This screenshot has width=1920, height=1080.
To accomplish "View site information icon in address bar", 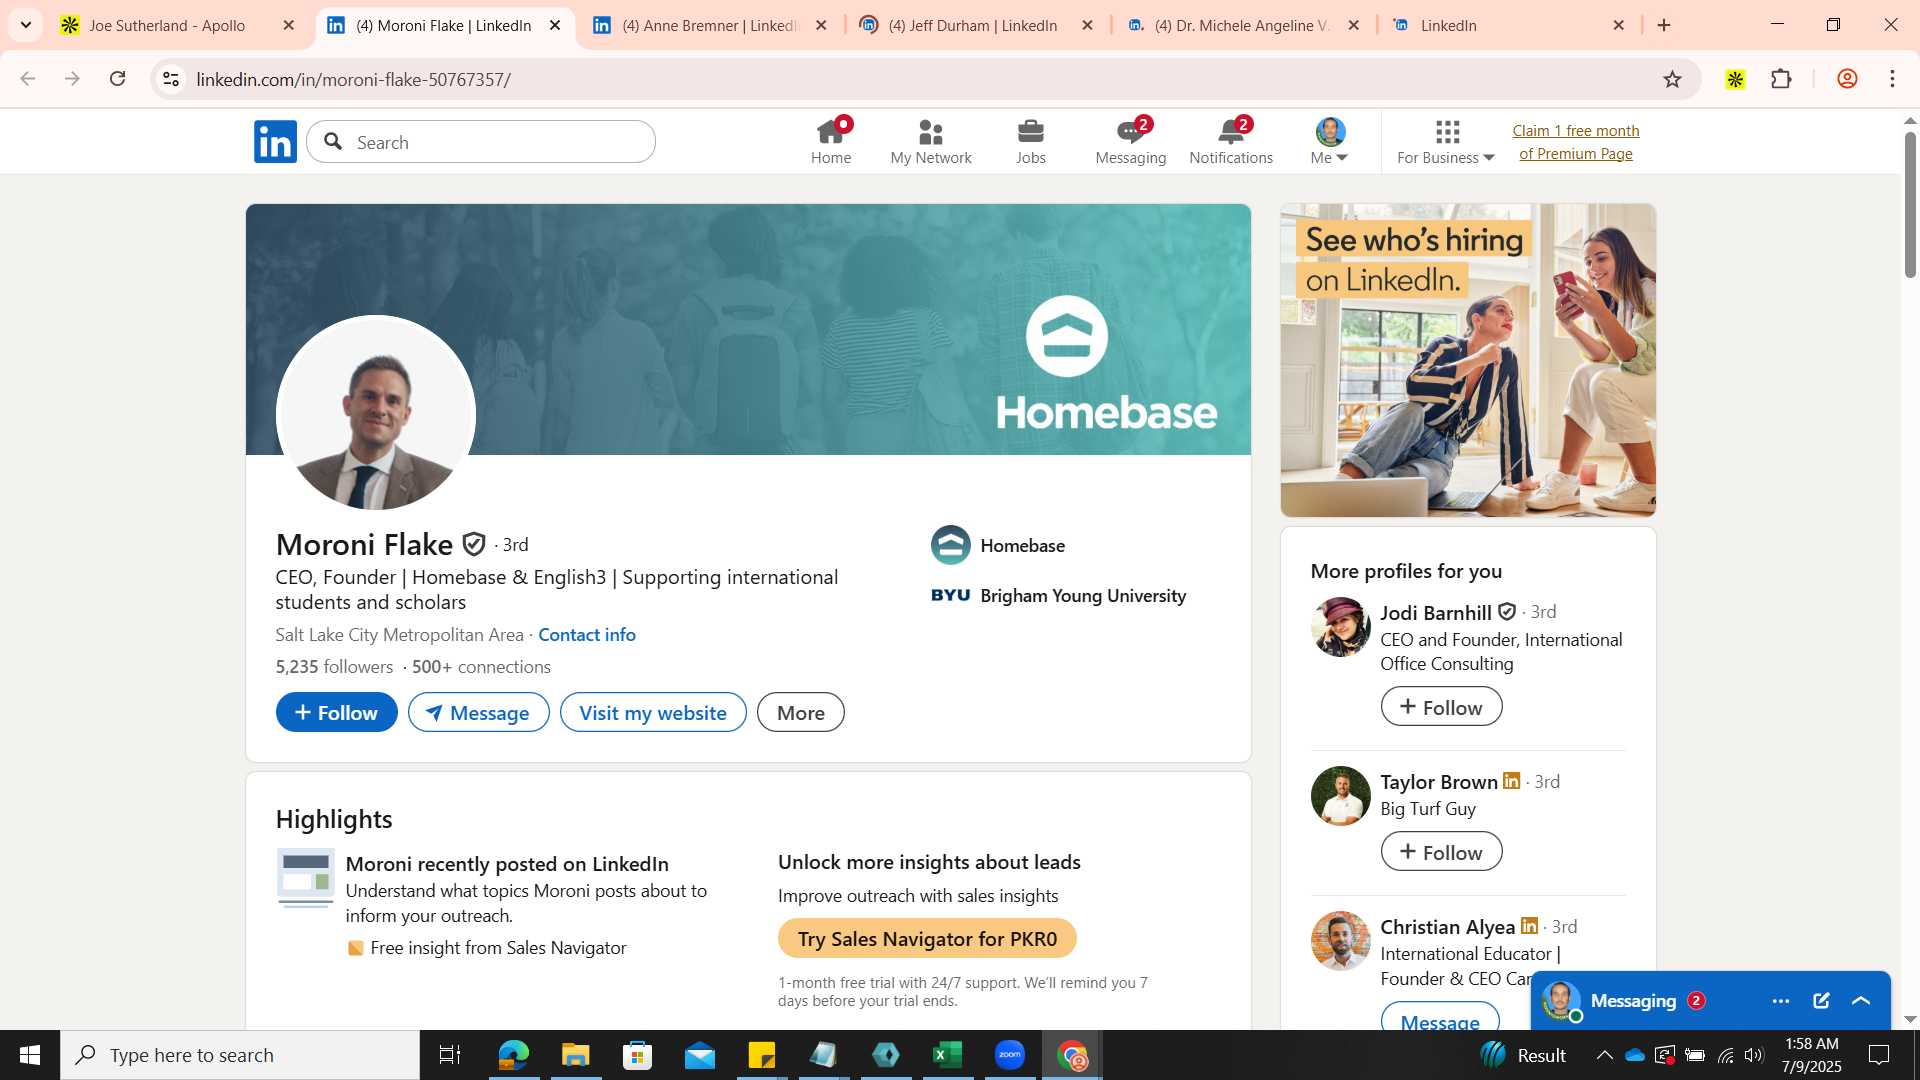I will (x=171, y=79).
